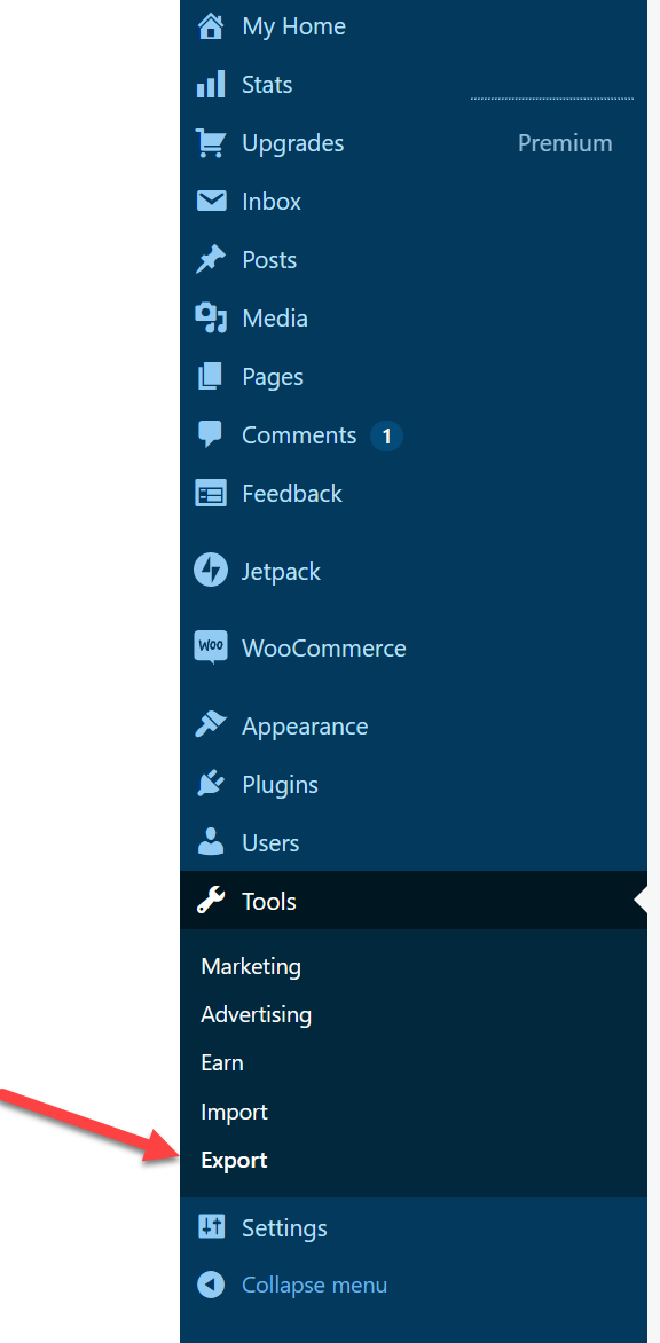Screen dimensions: 660x1343
Task: Expand the Settings menu section
Action: click(x=284, y=1227)
